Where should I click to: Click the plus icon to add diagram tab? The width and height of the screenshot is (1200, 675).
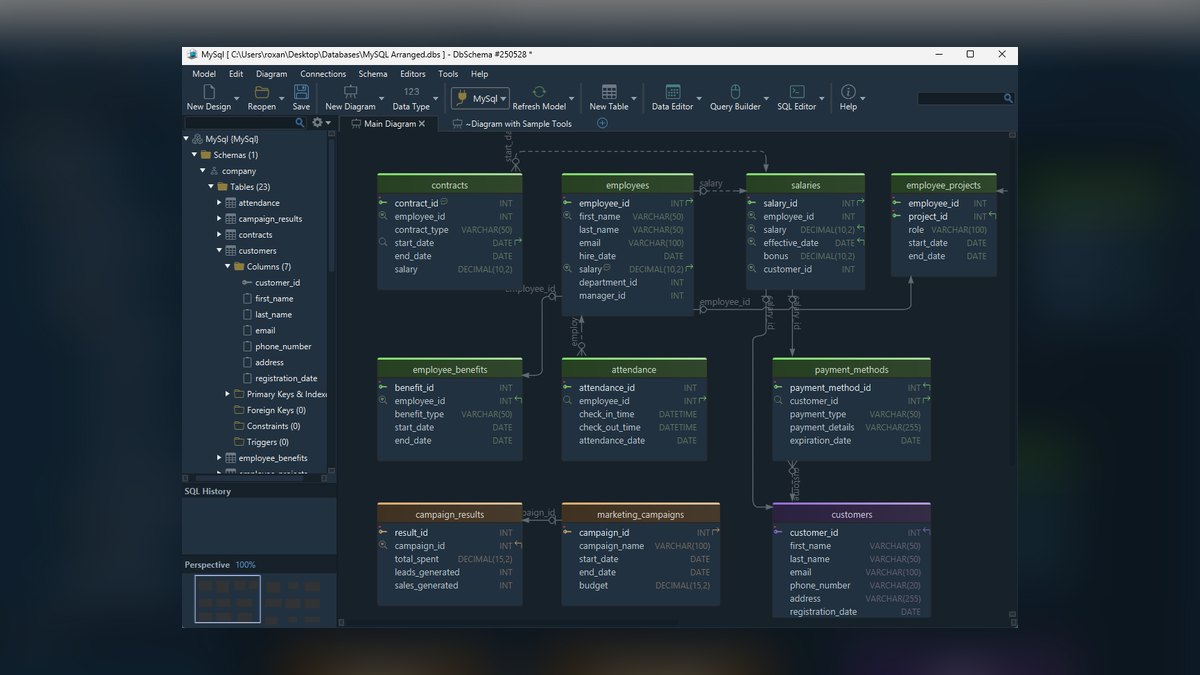602,123
